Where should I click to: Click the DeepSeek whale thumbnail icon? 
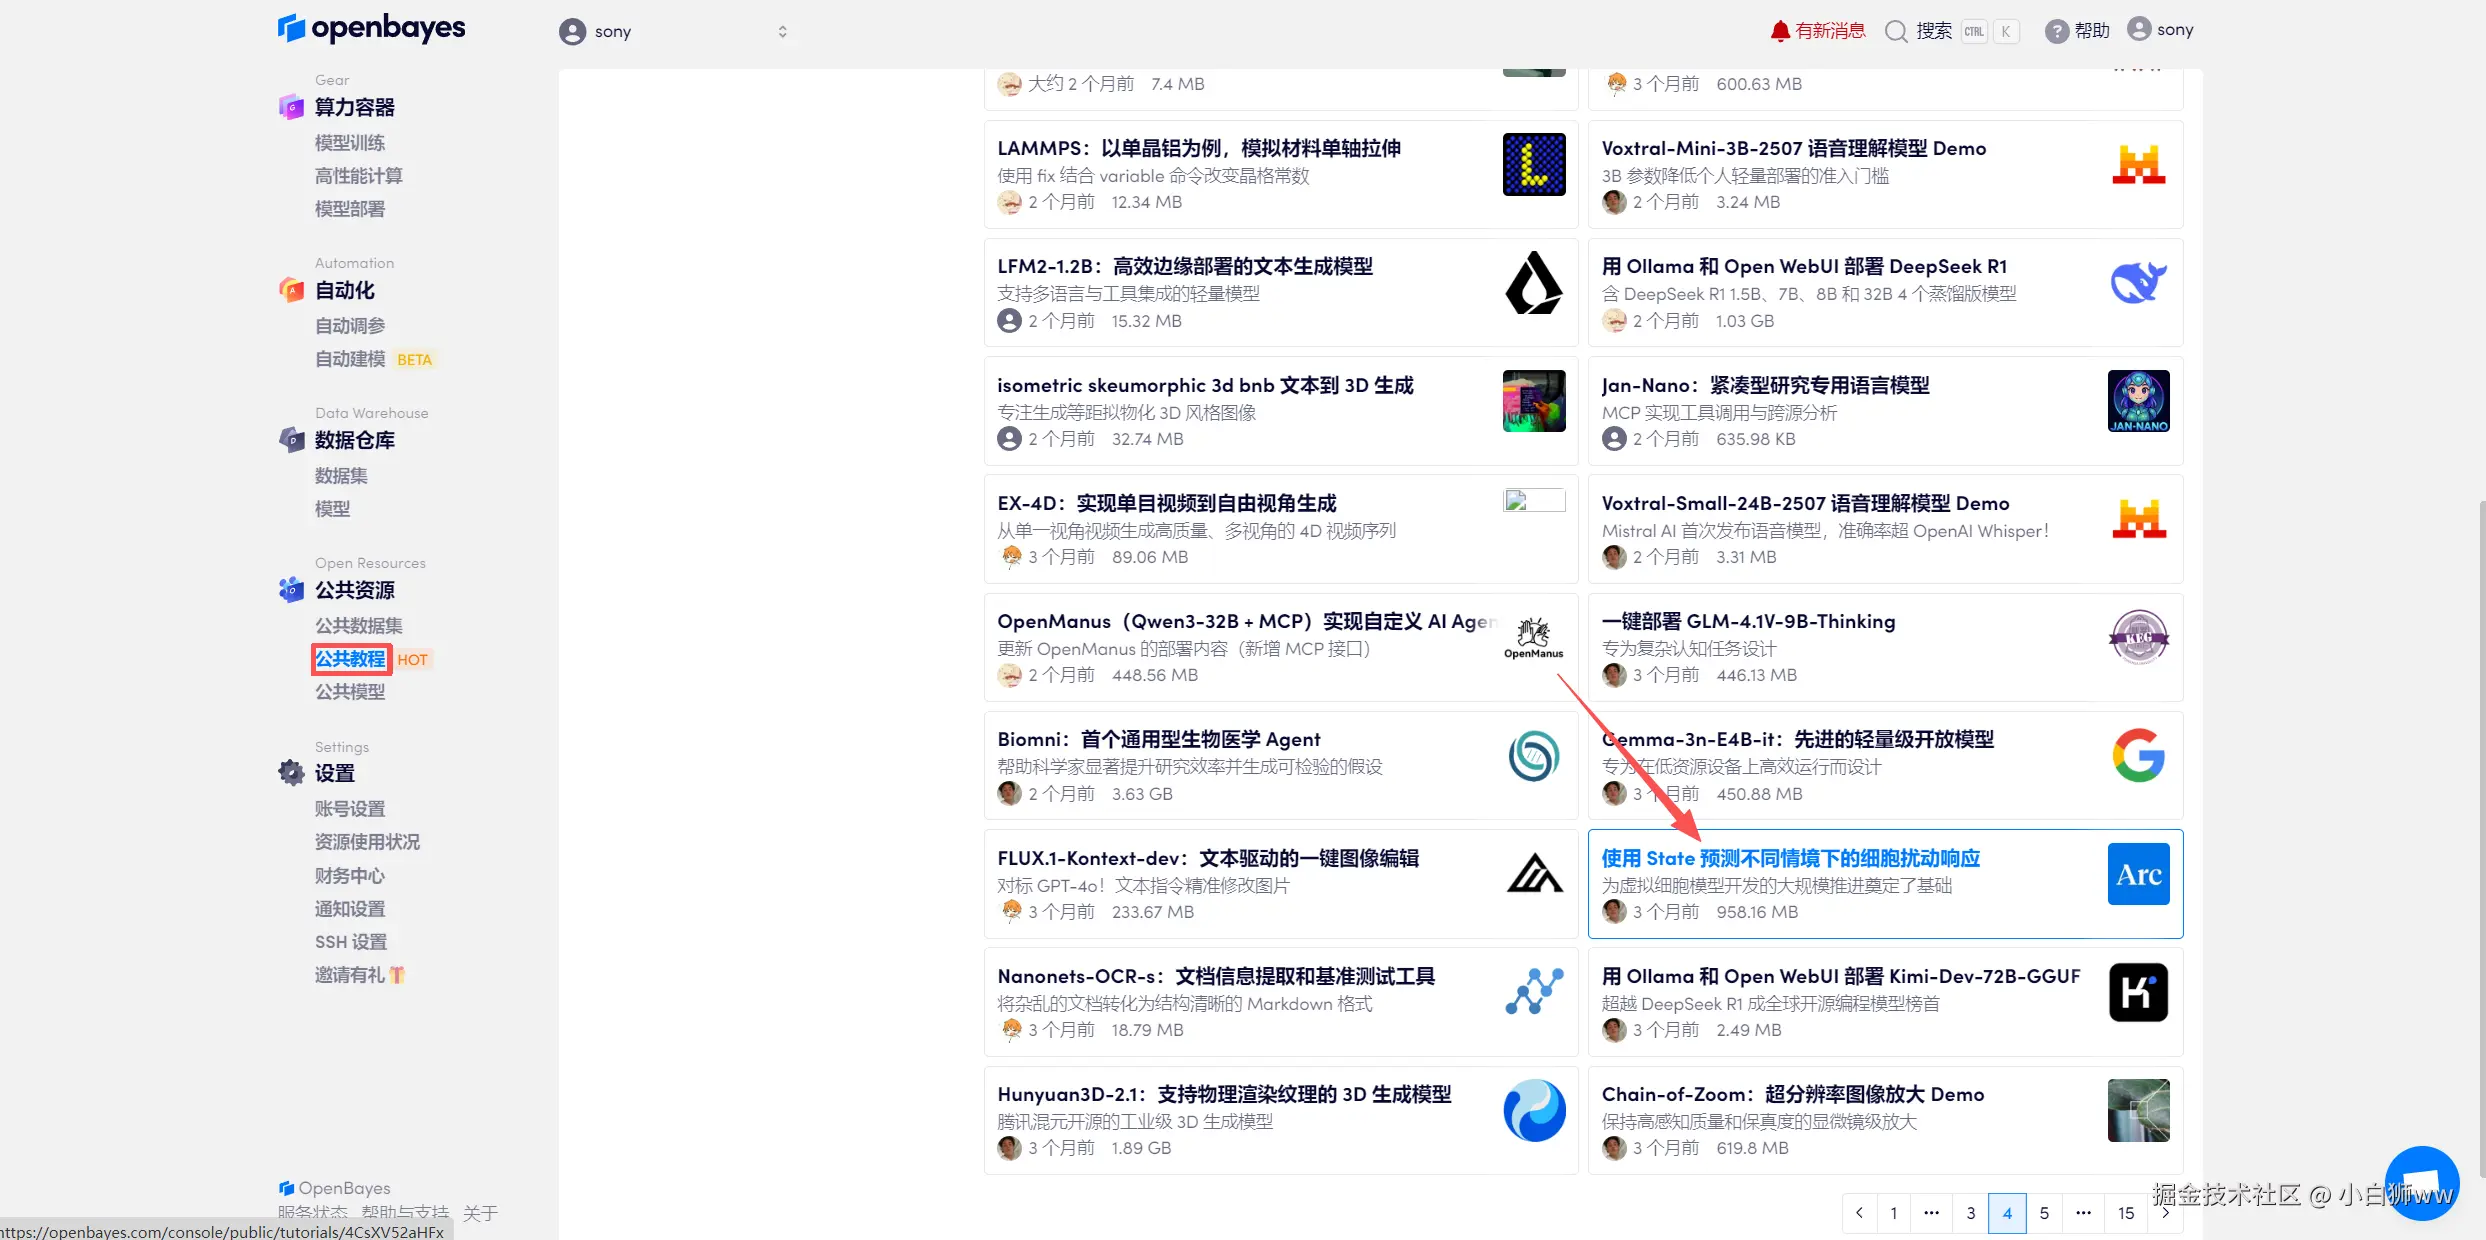[x=2138, y=283]
